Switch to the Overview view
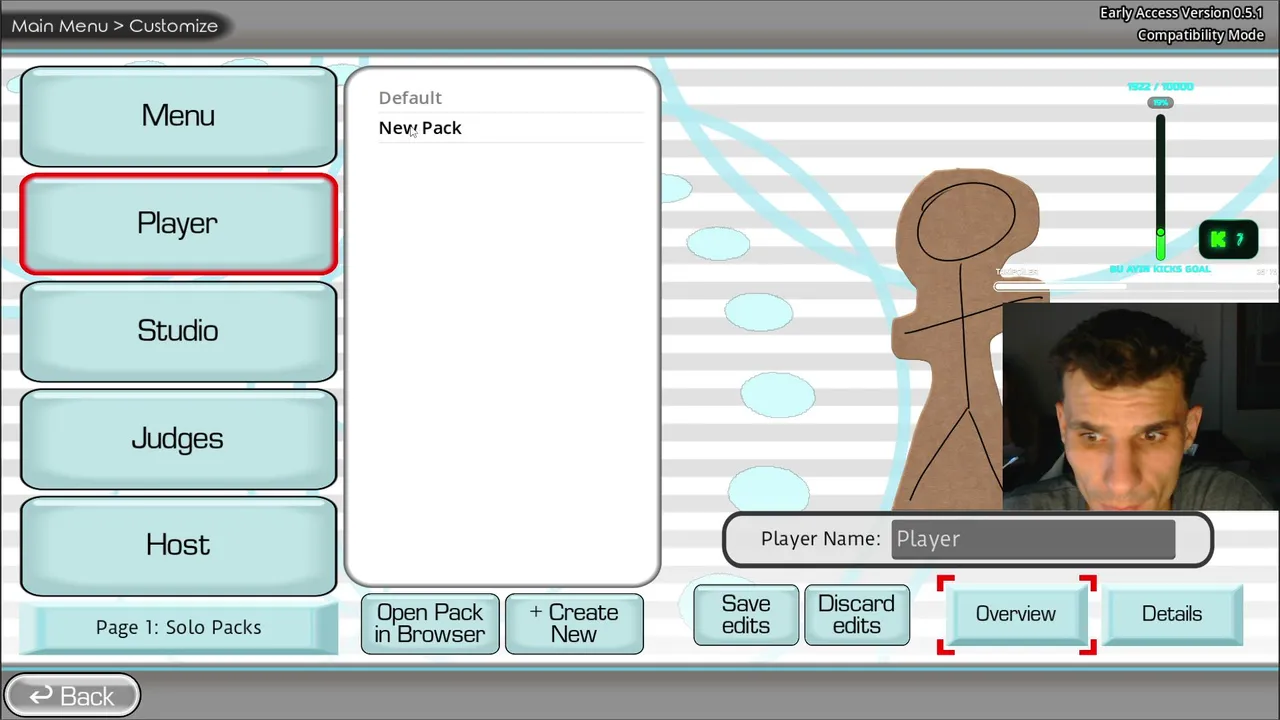This screenshot has height=720, width=1280. (1016, 614)
